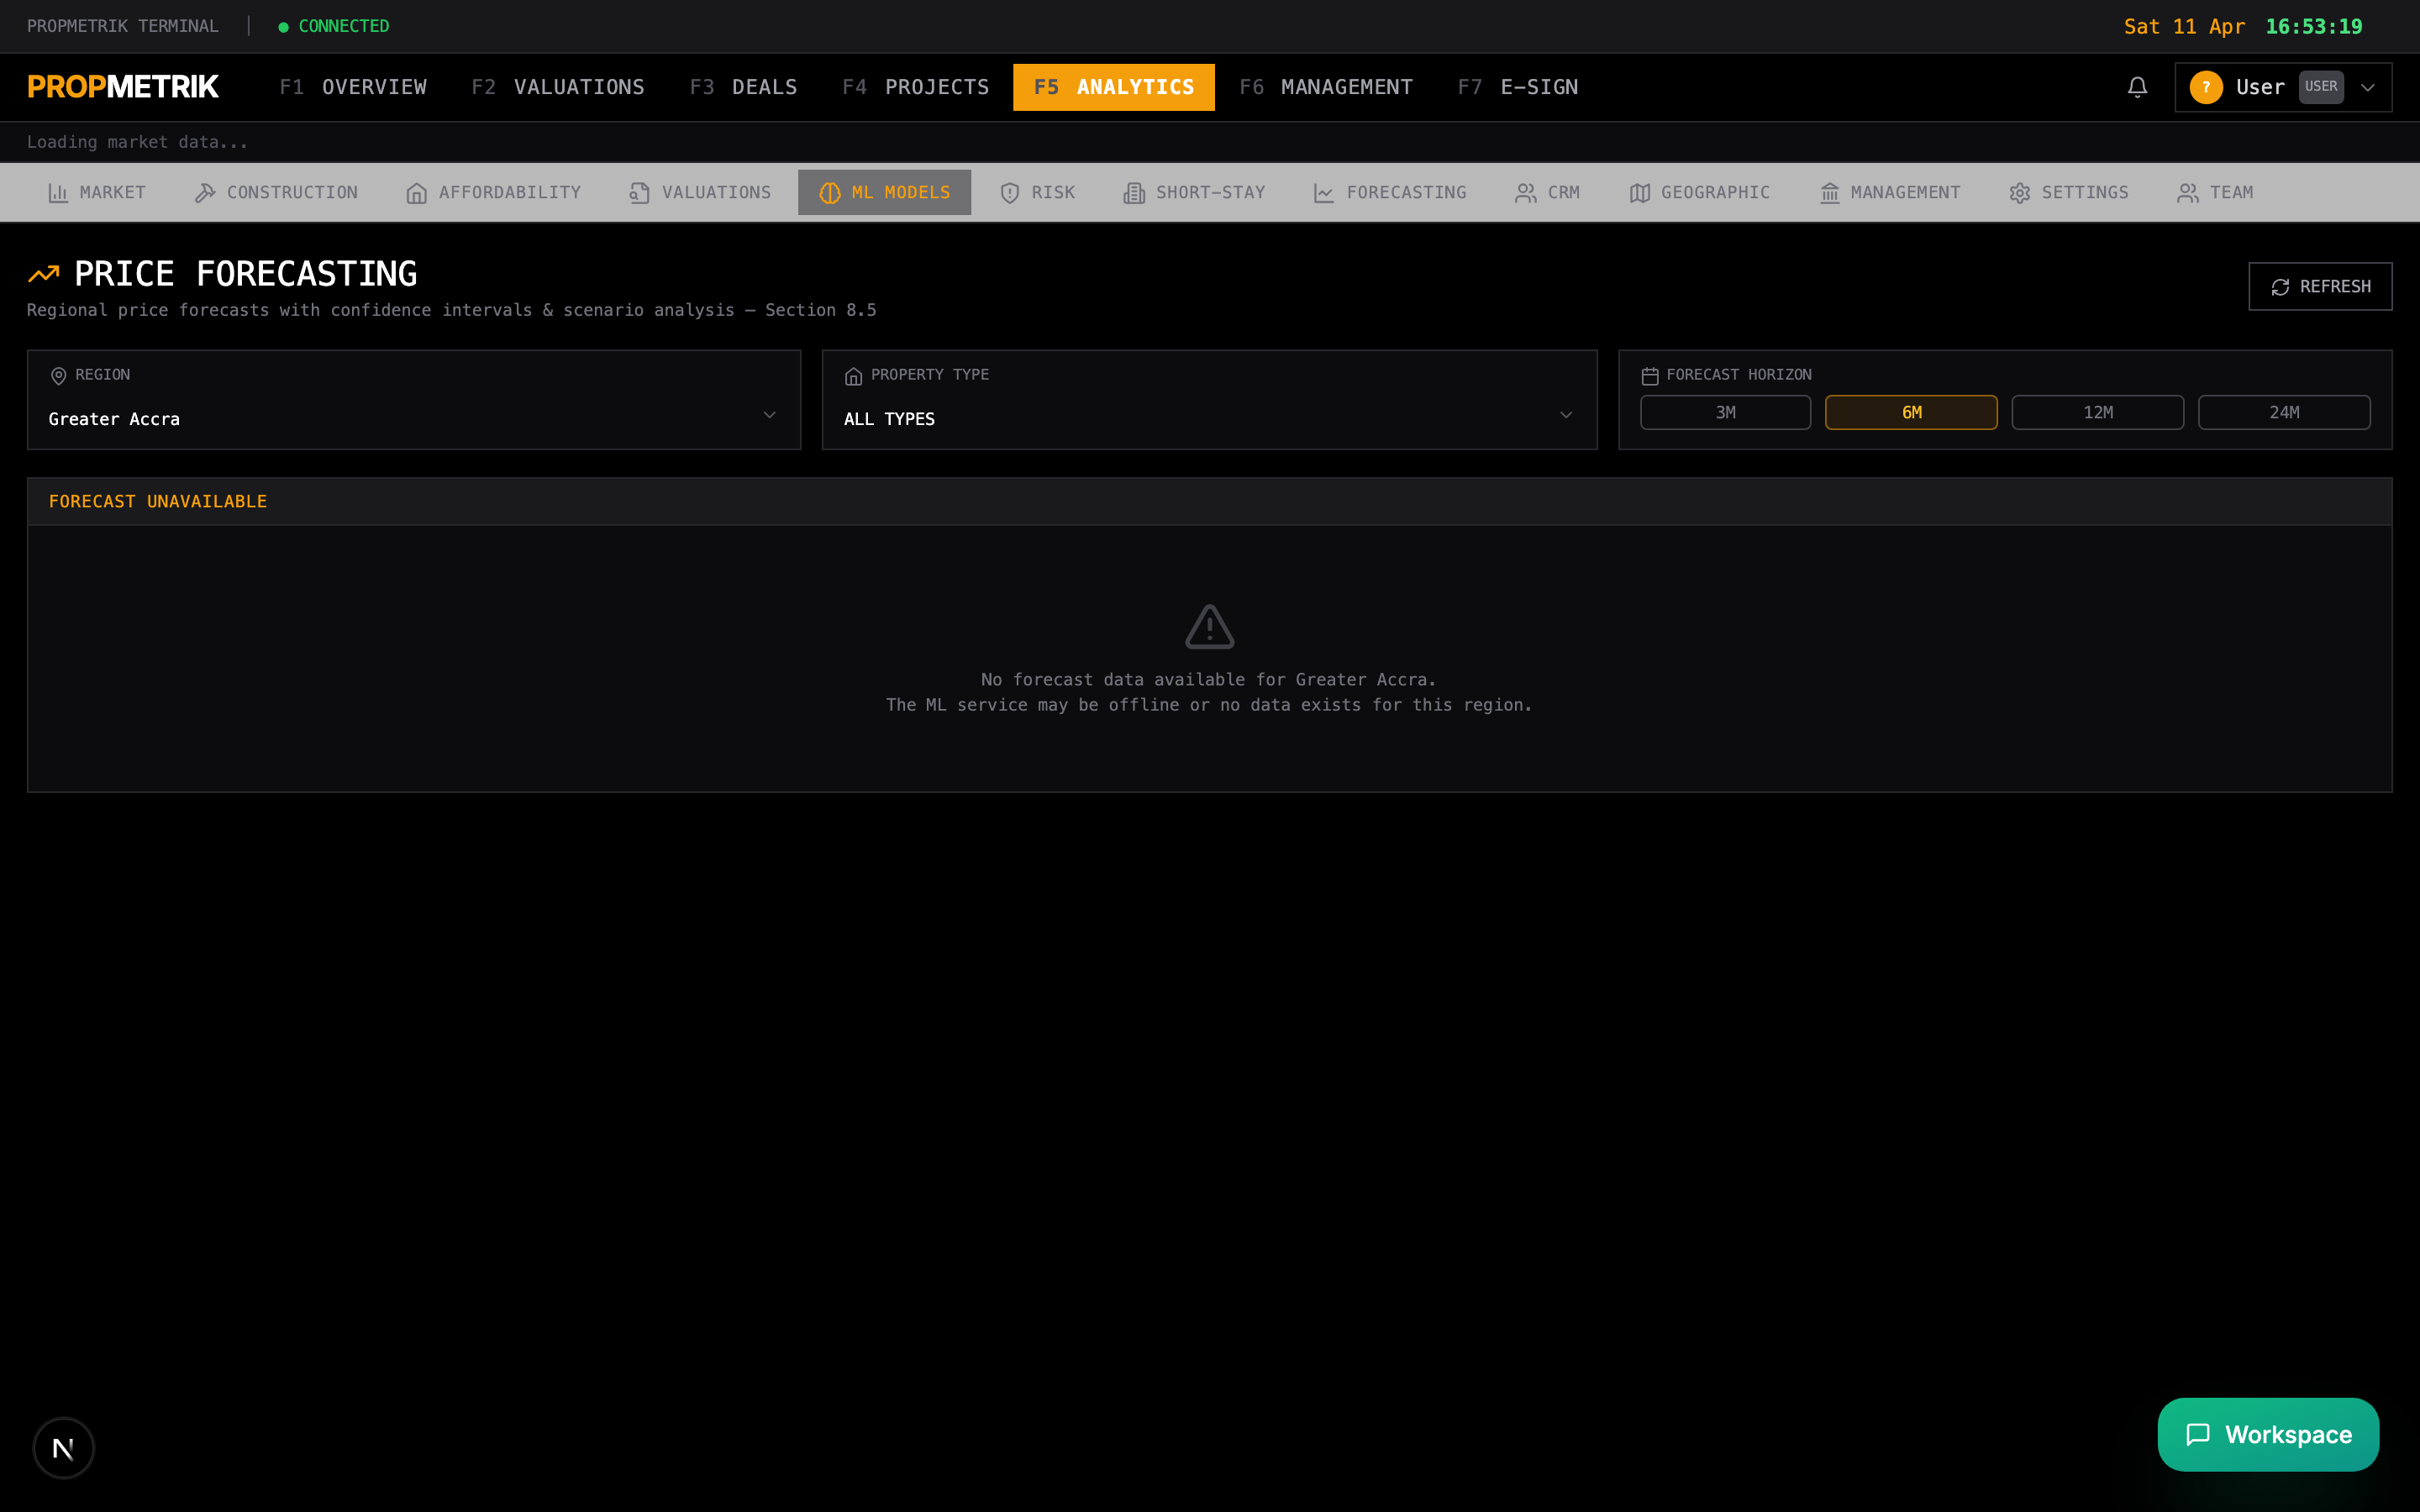2420x1512 pixels.
Task: Open the Workspace chat button
Action: 2268,1434
